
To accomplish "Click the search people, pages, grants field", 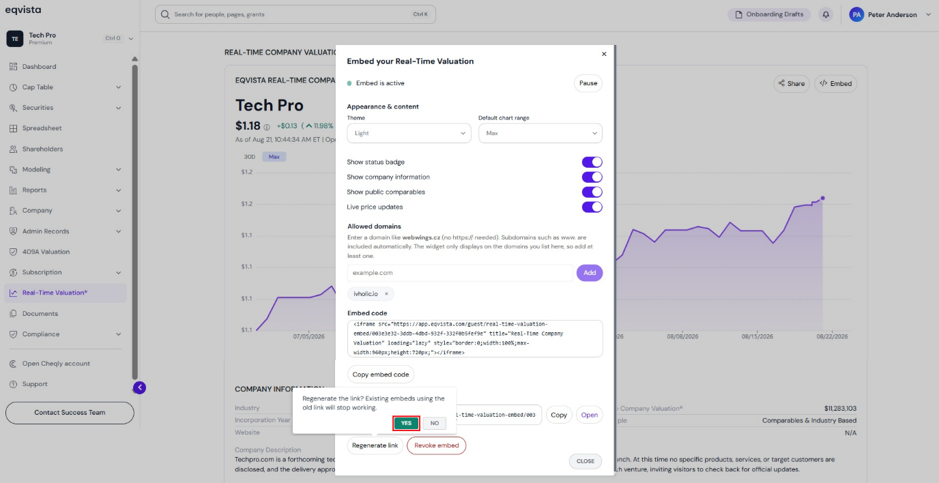I will pyautogui.click(x=295, y=14).
